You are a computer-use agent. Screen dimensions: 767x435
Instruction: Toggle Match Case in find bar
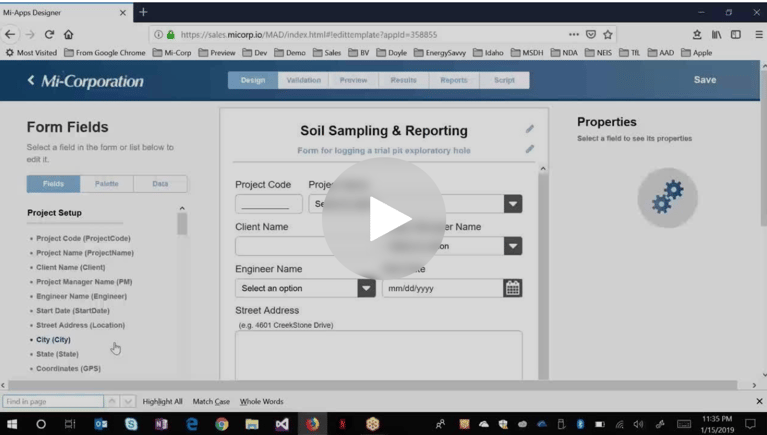click(x=211, y=401)
